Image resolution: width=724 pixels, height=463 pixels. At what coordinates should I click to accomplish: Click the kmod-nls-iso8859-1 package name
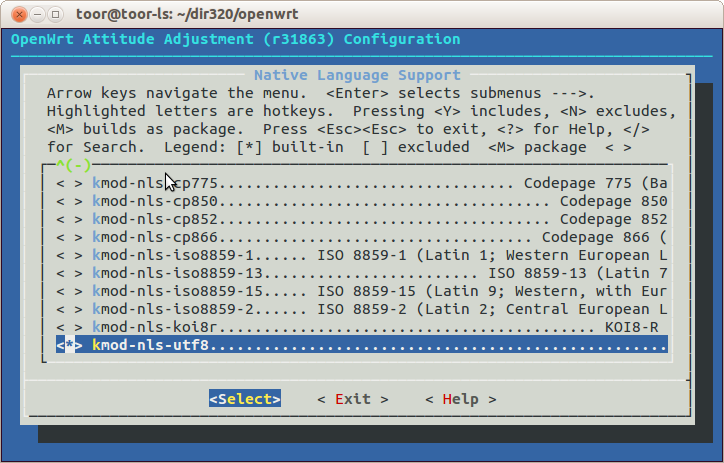coord(173,255)
